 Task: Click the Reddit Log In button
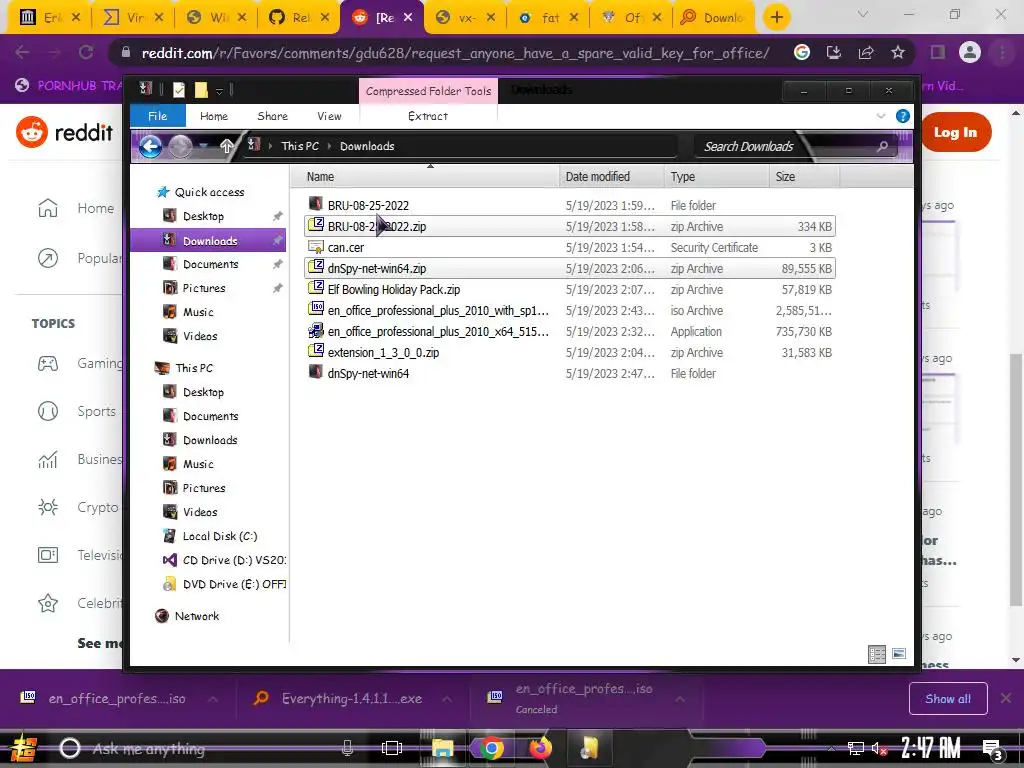pos(955,132)
